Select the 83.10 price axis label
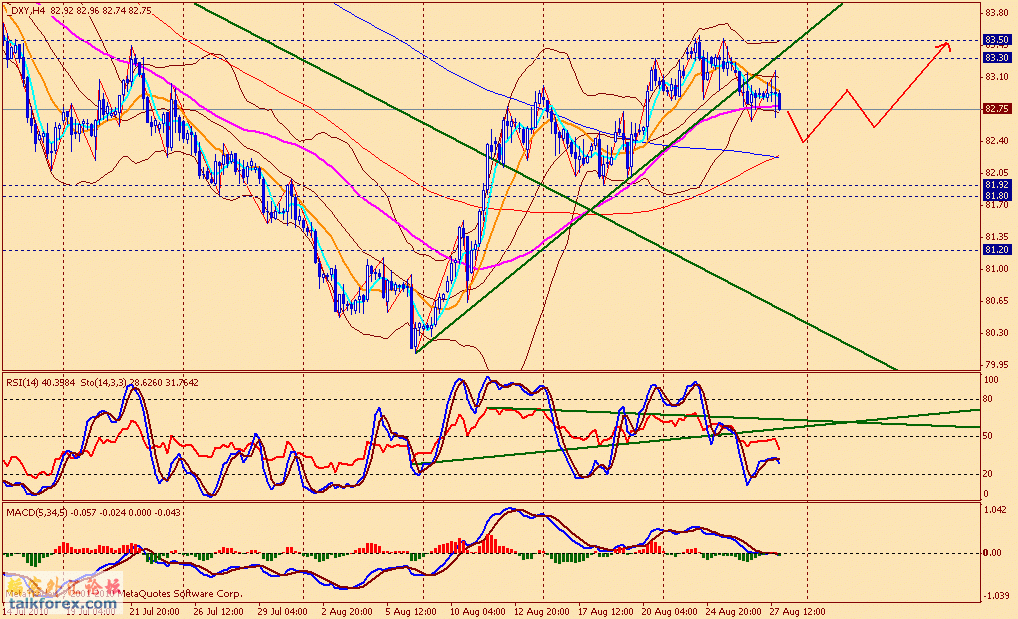The image size is (1018, 619). [997, 77]
